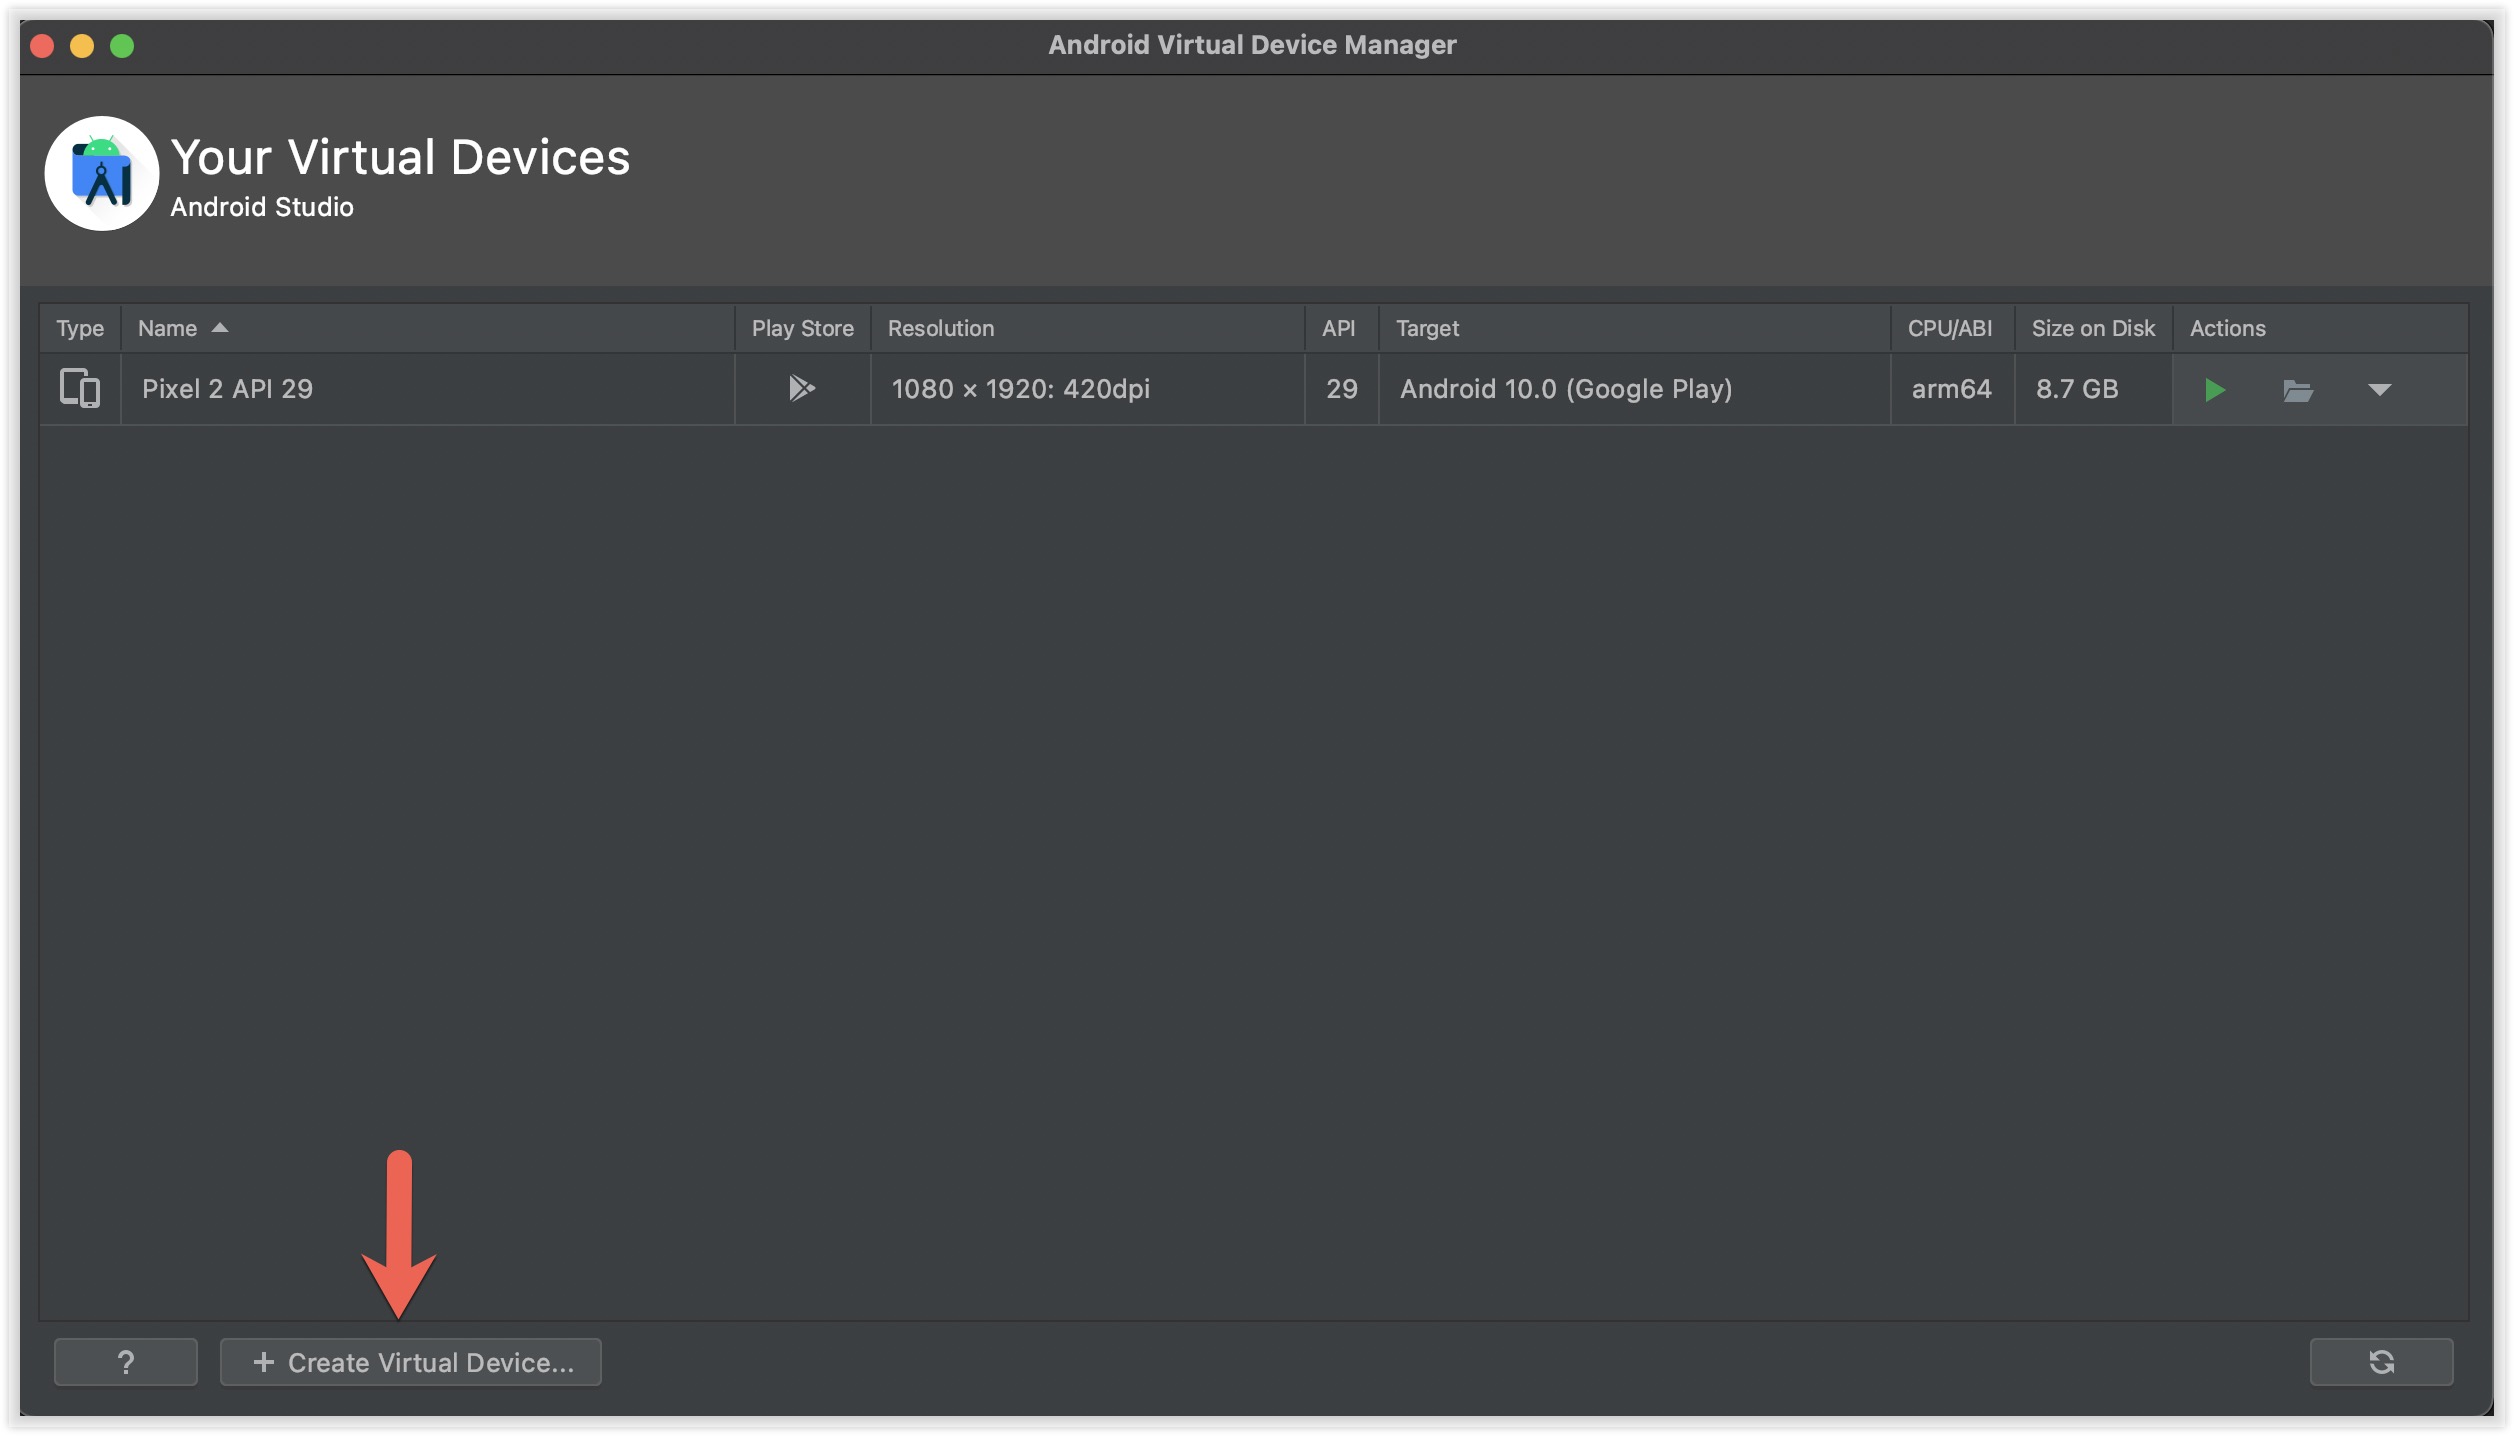The width and height of the screenshot is (2514, 1436).
Task: Sort devices by the Name column header
Action: (x=168, y=328)
